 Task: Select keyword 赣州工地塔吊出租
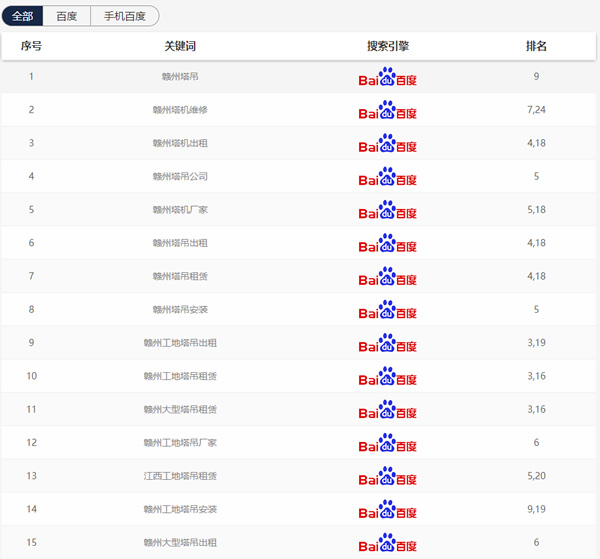180,343
